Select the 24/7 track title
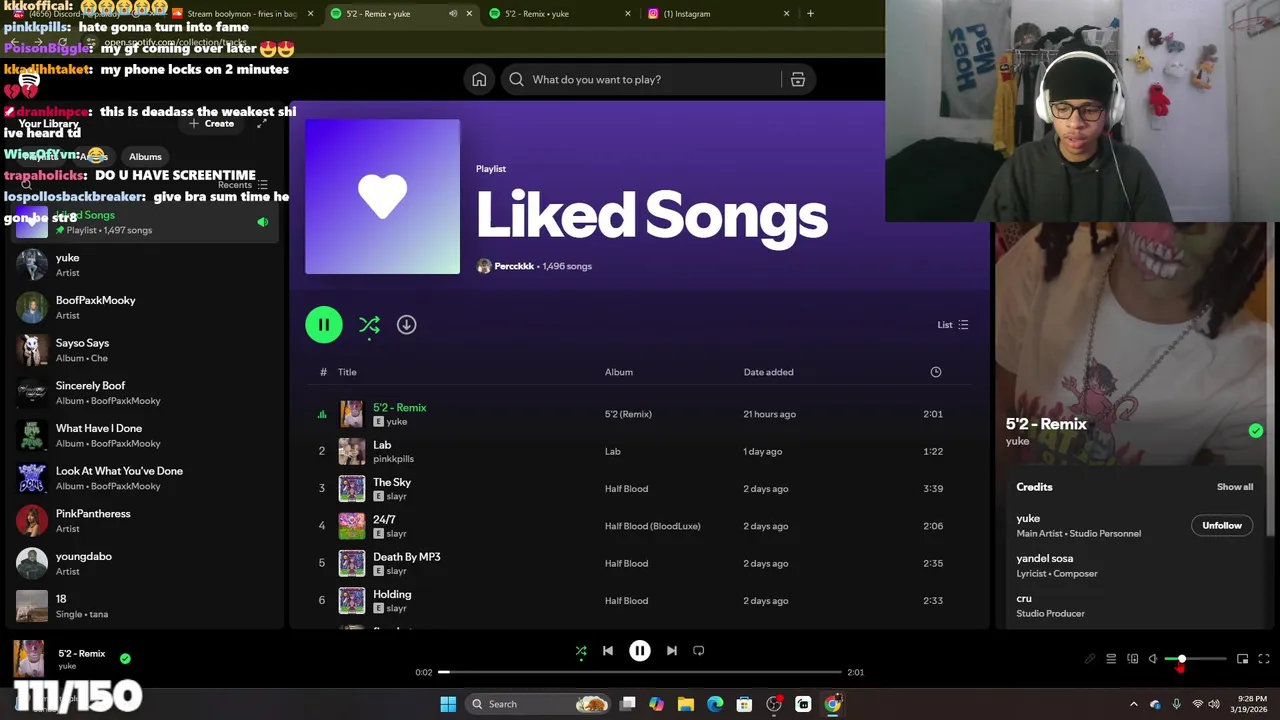 click(x=384, y=520)
